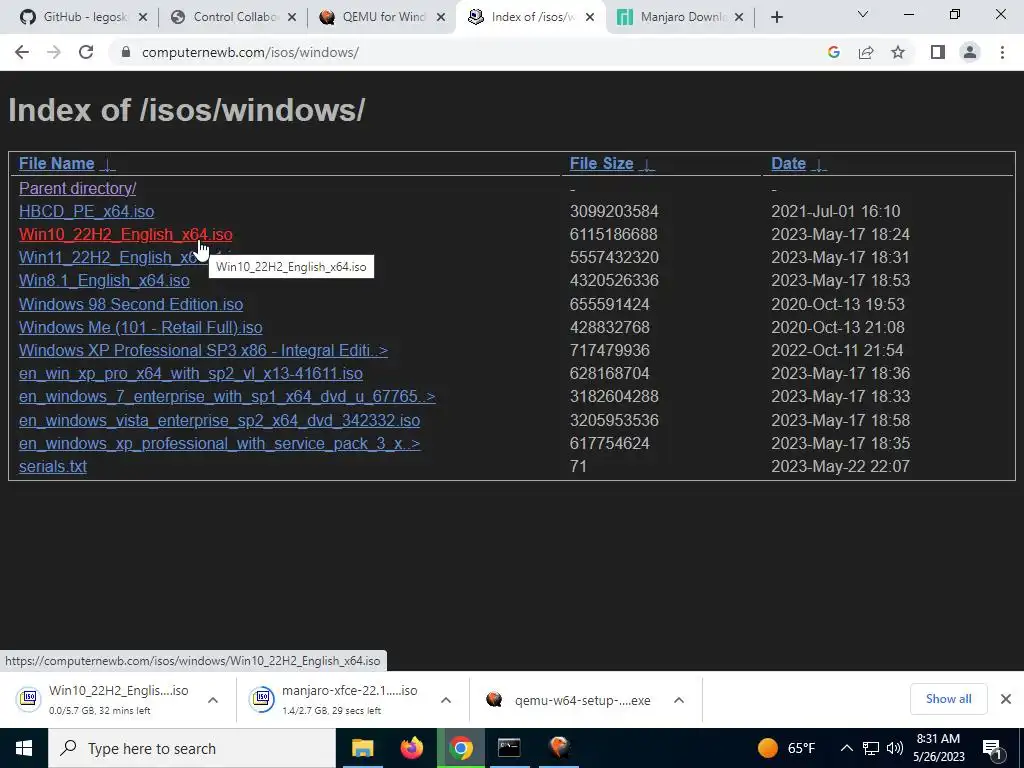Screen dimensions: 1024x768
Task: Show hidden system tray icons
Action: point(846,748)
